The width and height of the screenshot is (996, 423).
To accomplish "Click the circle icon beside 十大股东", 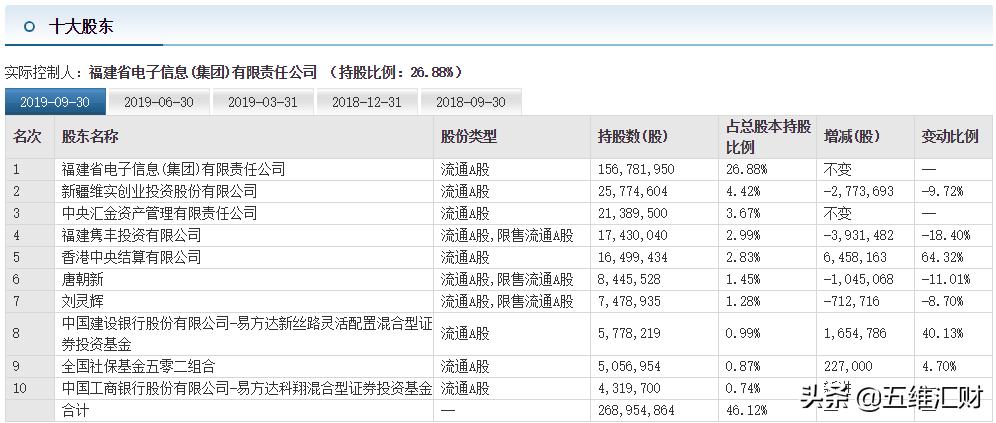I will click(x=29, y=27).
